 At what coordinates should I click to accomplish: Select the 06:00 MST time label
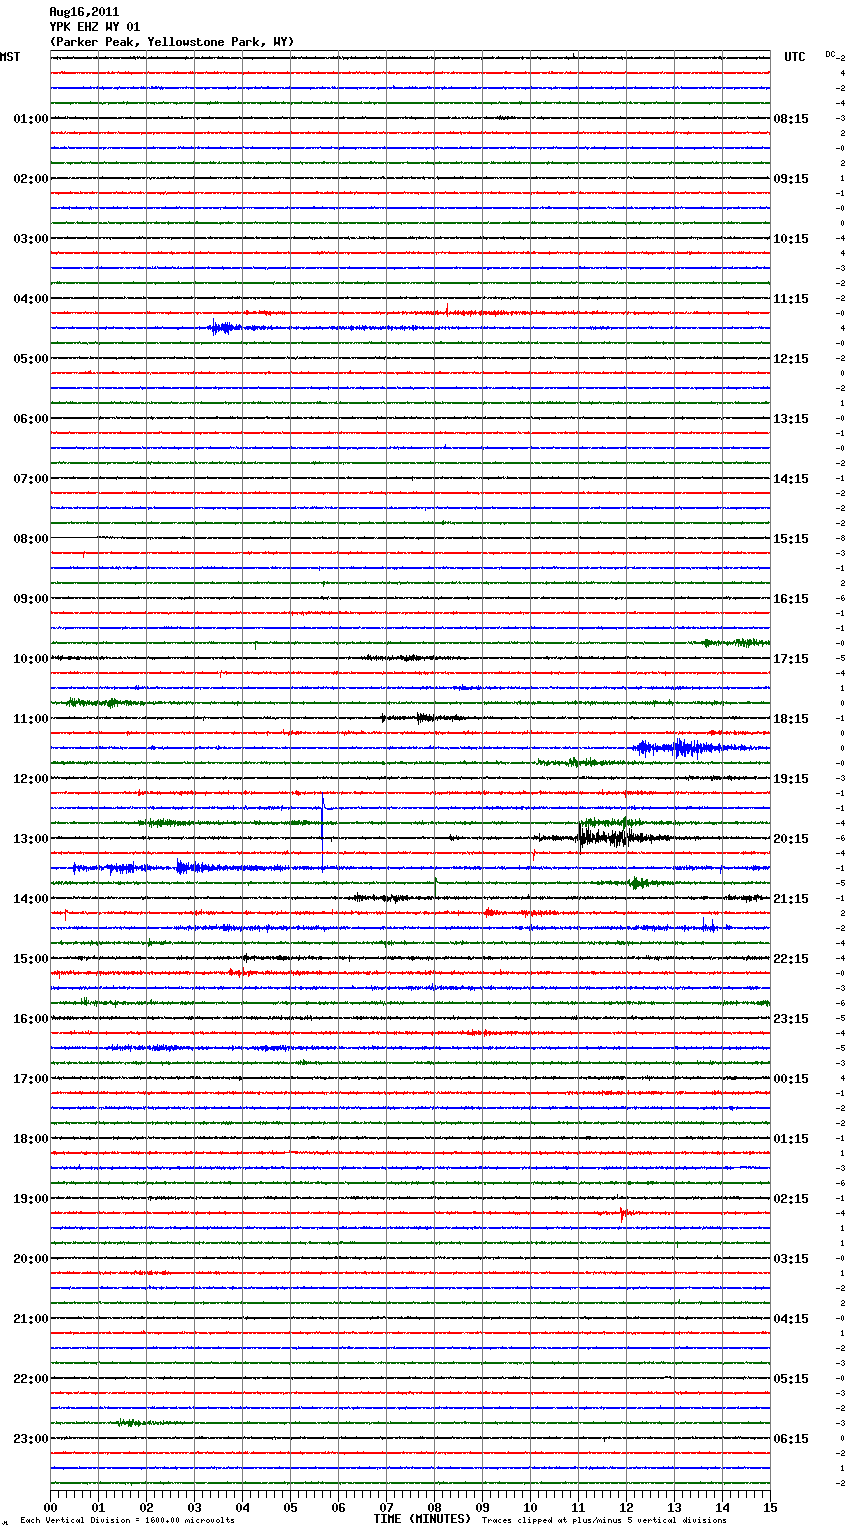30,419
